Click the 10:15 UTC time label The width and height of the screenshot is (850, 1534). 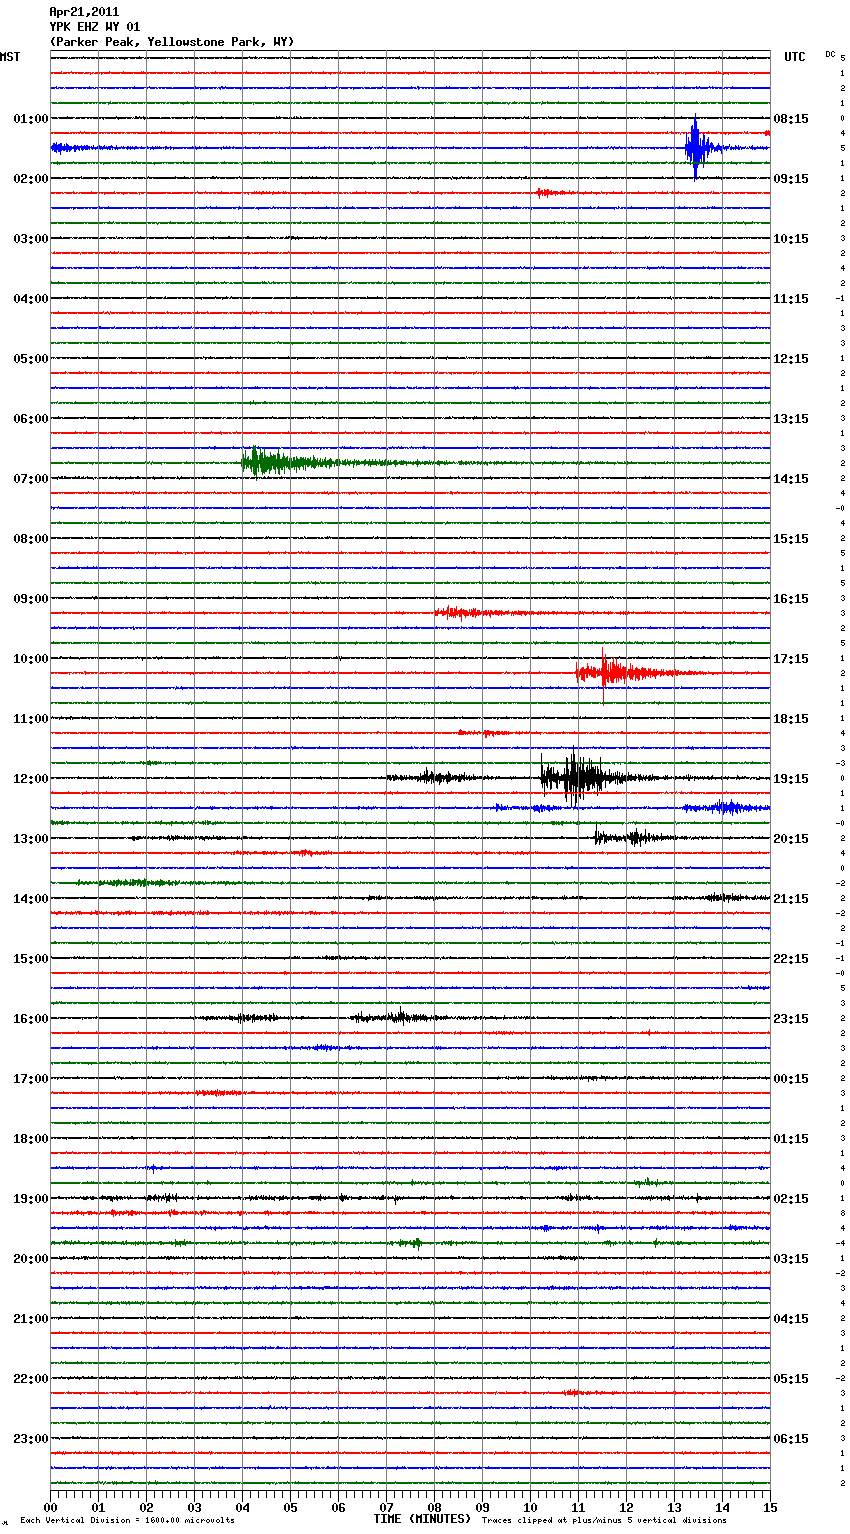[x=791, y=239]
